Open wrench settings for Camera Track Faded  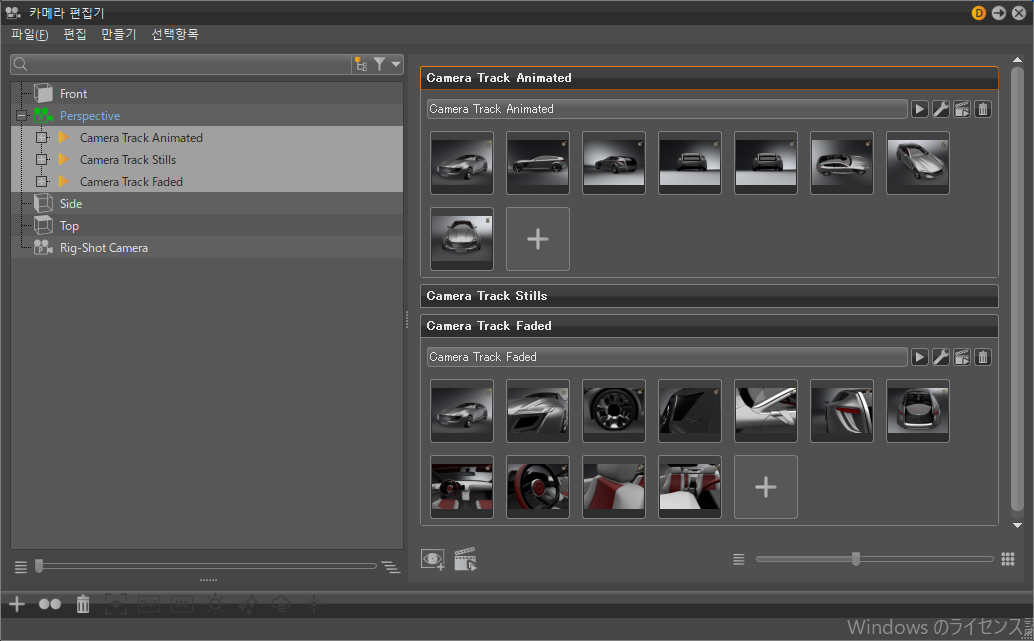(x=940, y=357)
